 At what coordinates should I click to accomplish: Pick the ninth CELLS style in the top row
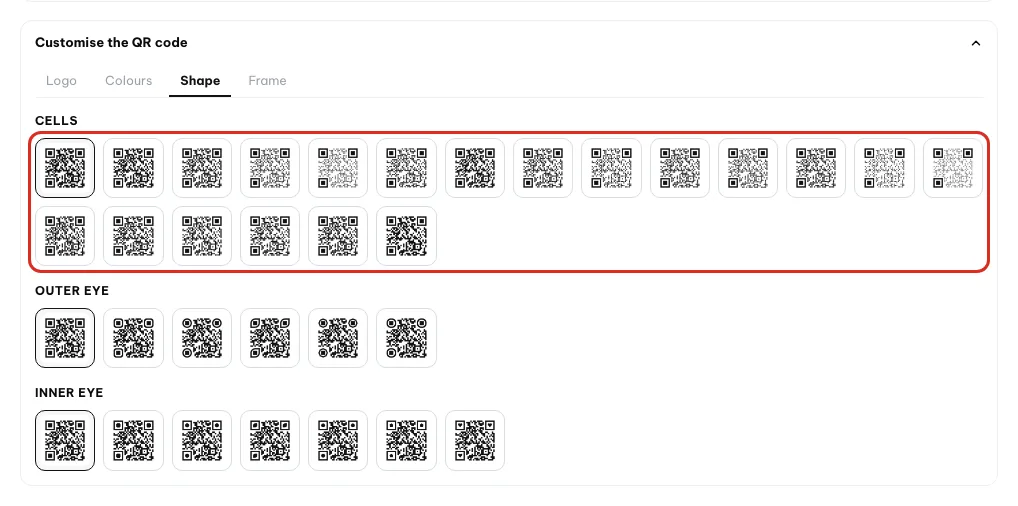(x=611, y=168)
